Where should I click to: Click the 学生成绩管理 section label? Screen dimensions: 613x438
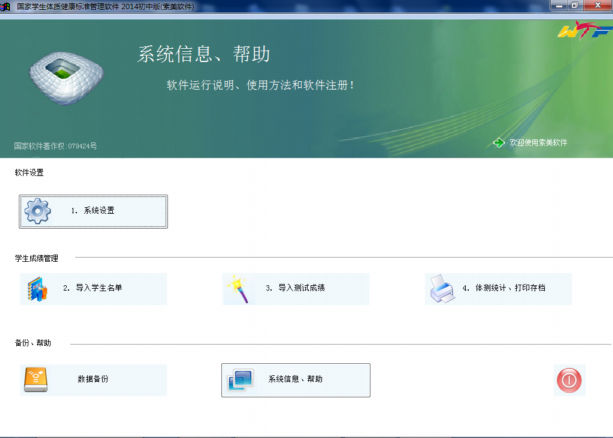click(36, 258)
